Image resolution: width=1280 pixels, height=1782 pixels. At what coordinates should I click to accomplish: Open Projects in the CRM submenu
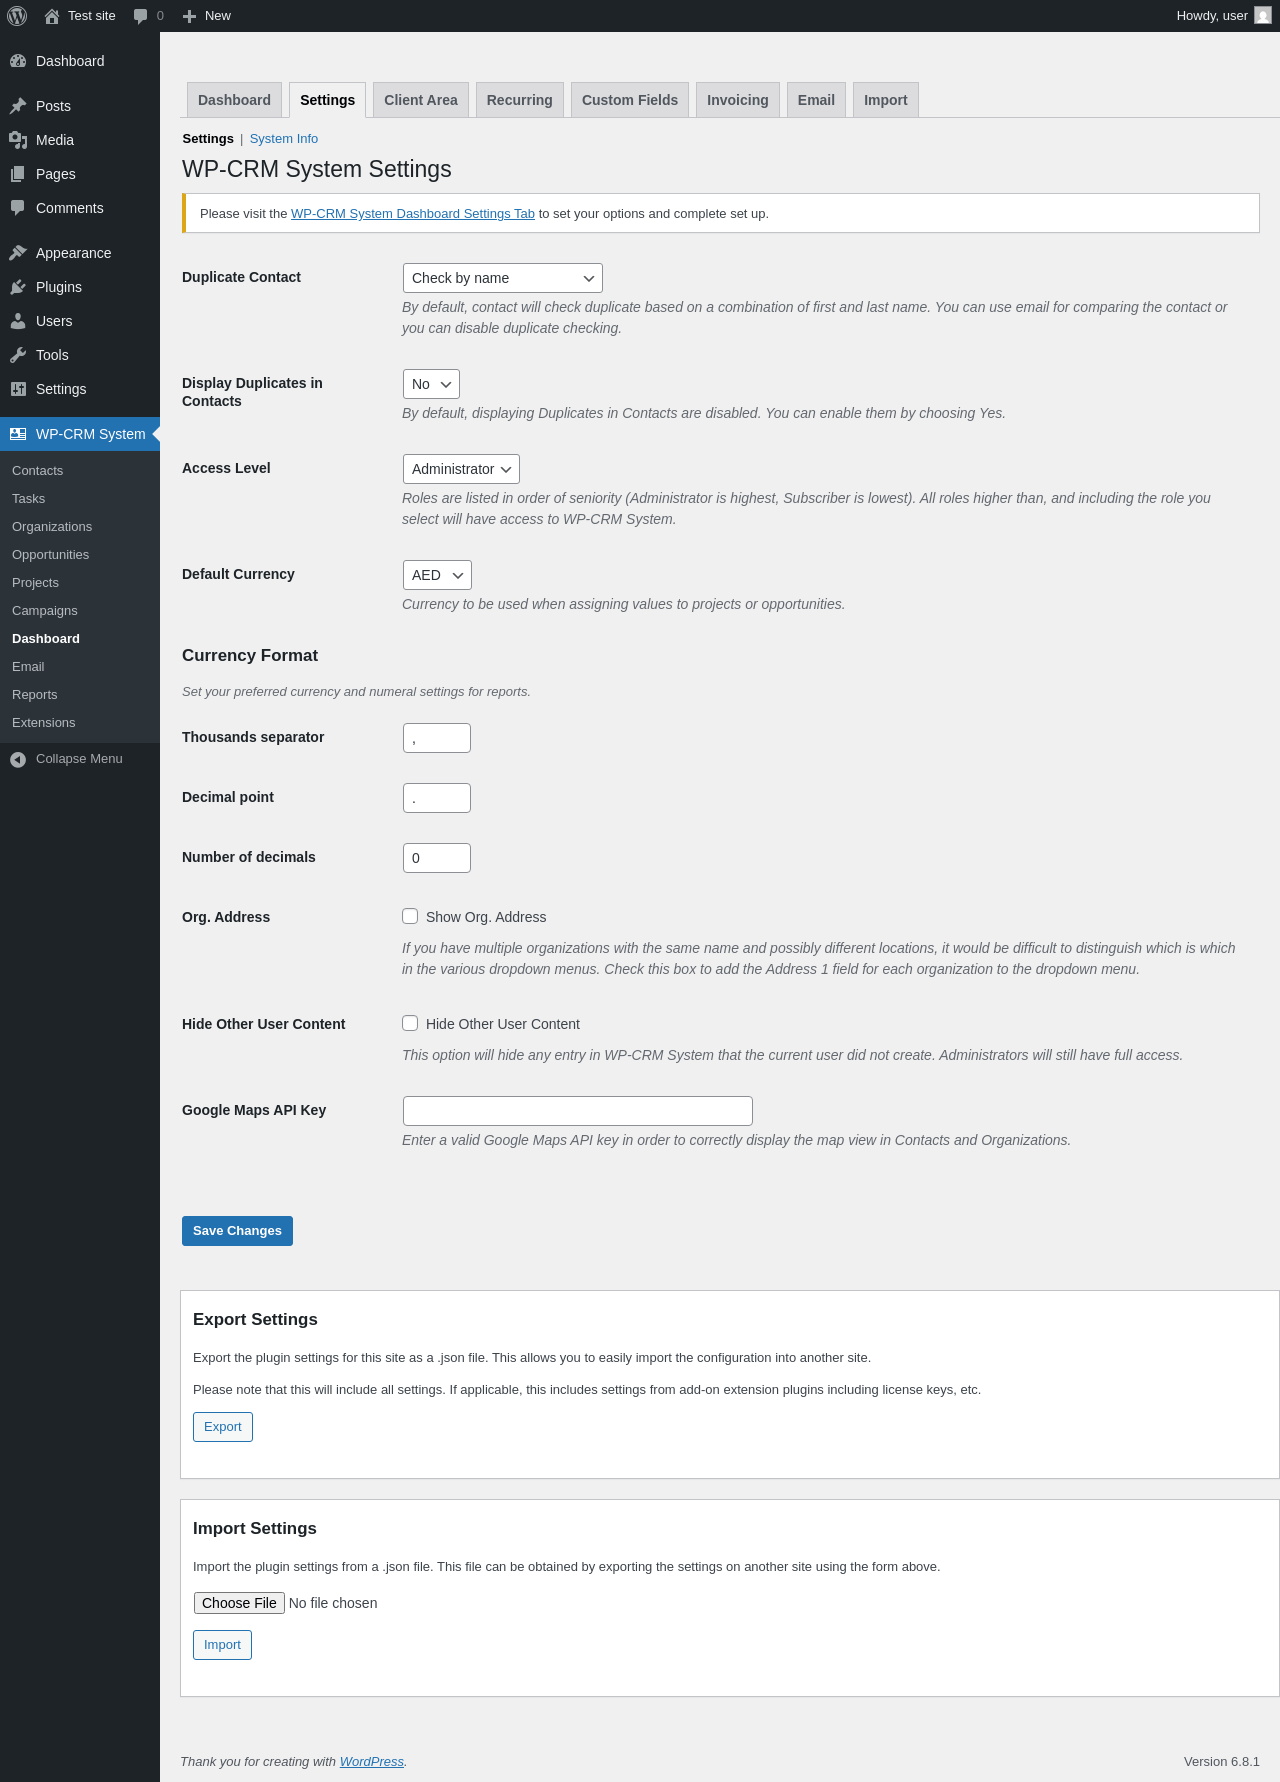pos(80,583)
